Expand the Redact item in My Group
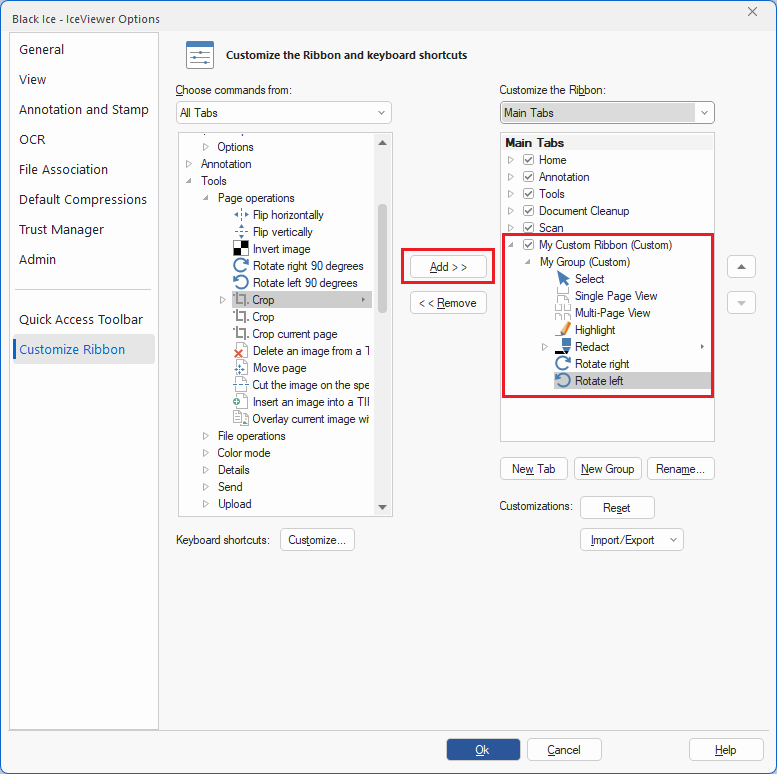The image size is (777, 774). click(545, 347)
